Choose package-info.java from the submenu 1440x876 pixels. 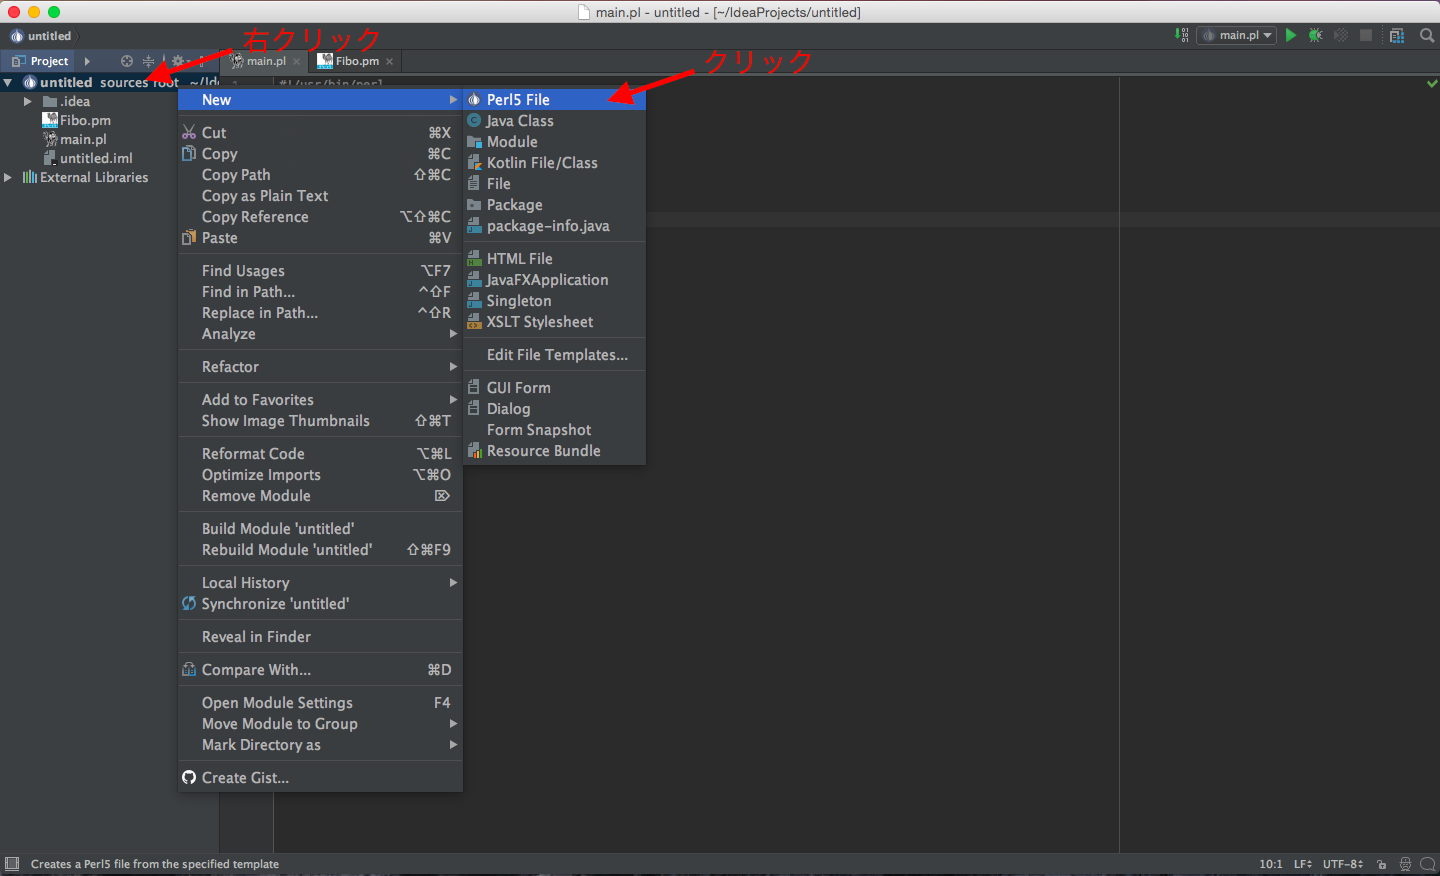[x=554, y=226]
